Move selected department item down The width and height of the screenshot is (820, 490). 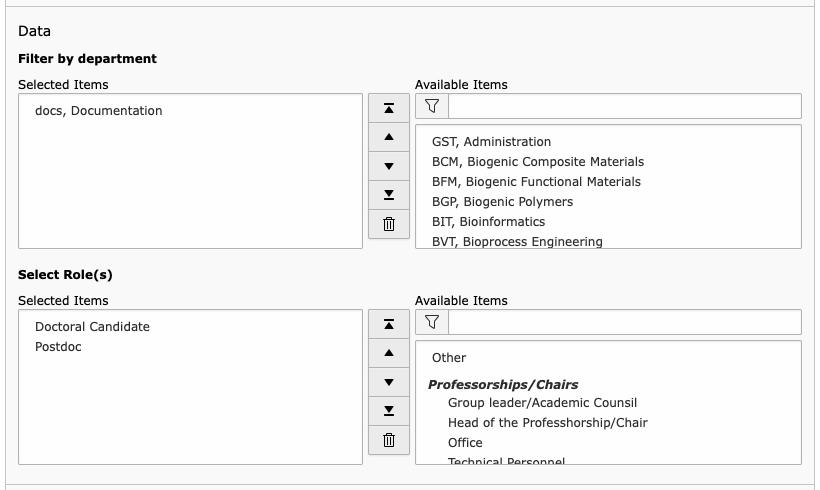click(x=389, y=166)
